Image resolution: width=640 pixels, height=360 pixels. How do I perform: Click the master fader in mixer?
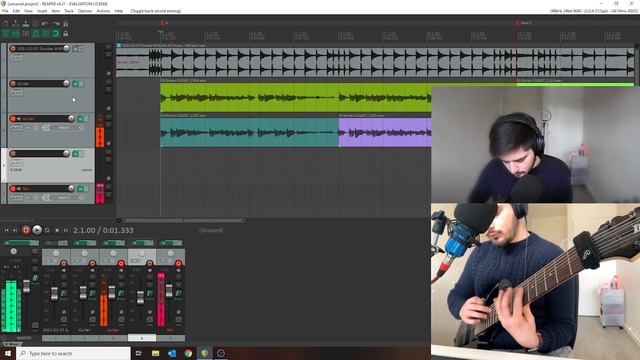pyautogui.click(x=27, y=286)
